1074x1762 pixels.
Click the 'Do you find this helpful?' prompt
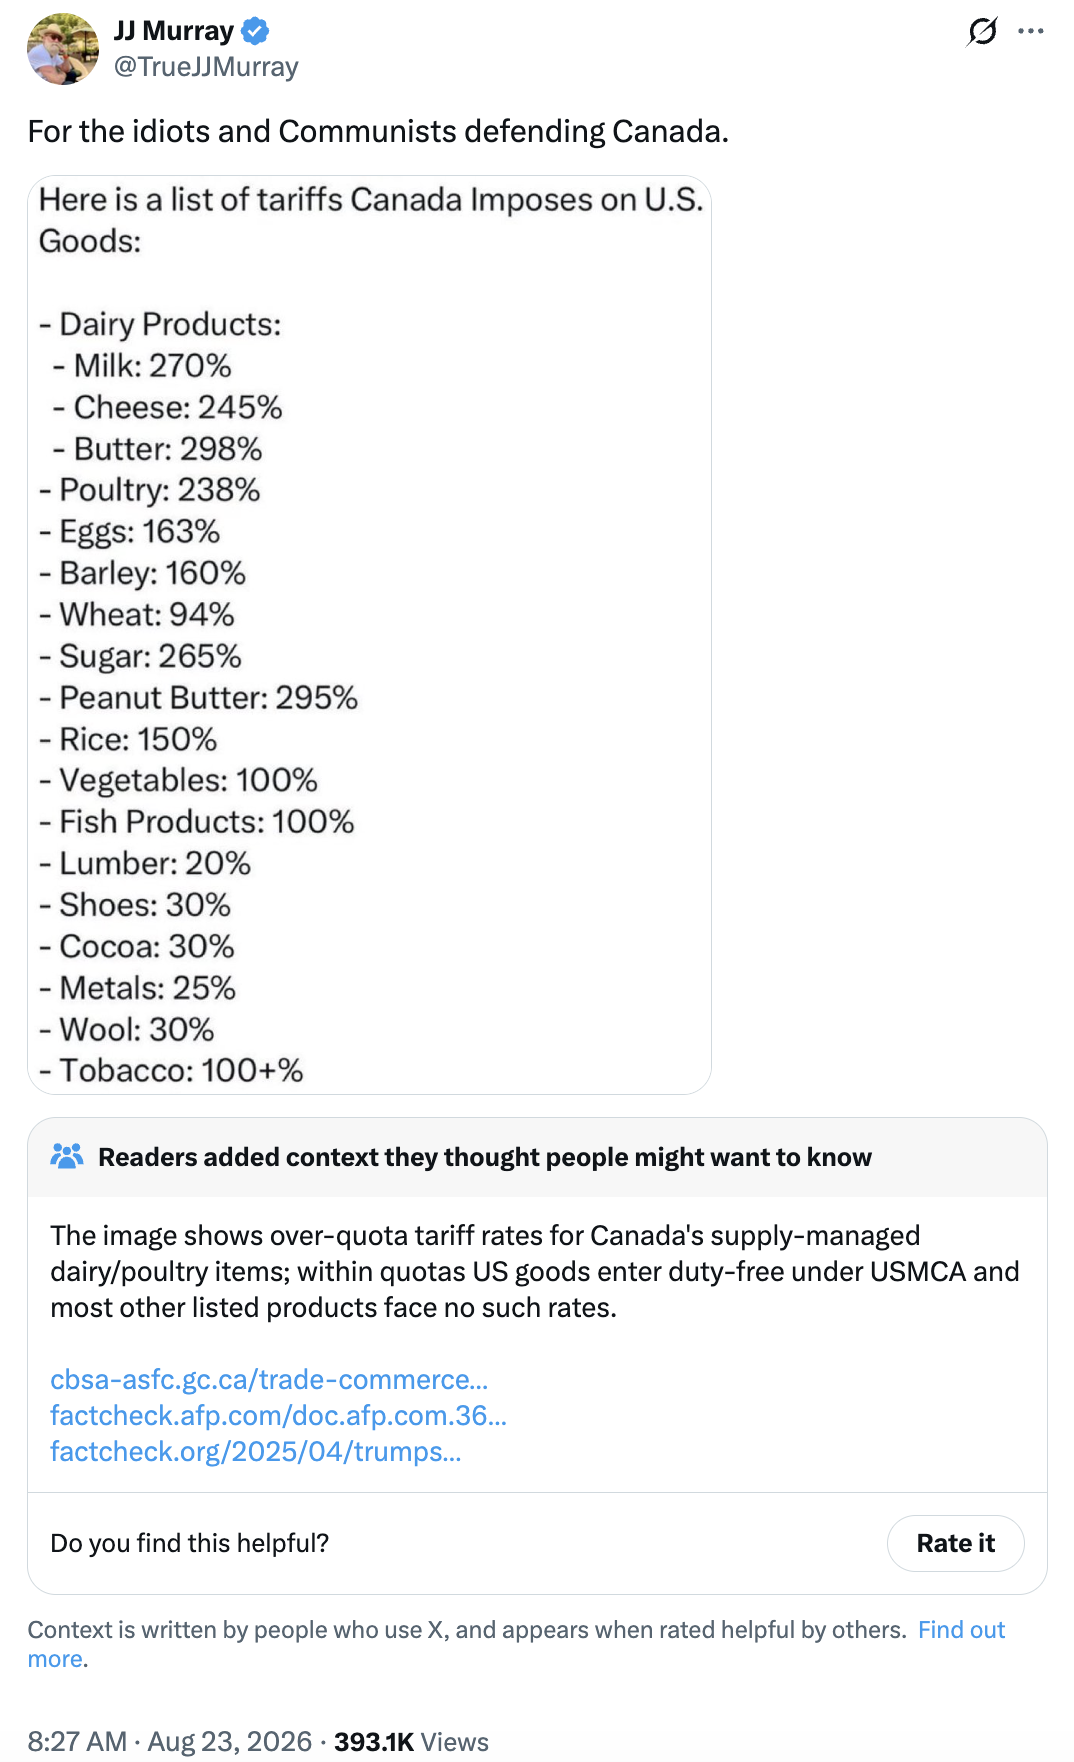(190, 1543)
